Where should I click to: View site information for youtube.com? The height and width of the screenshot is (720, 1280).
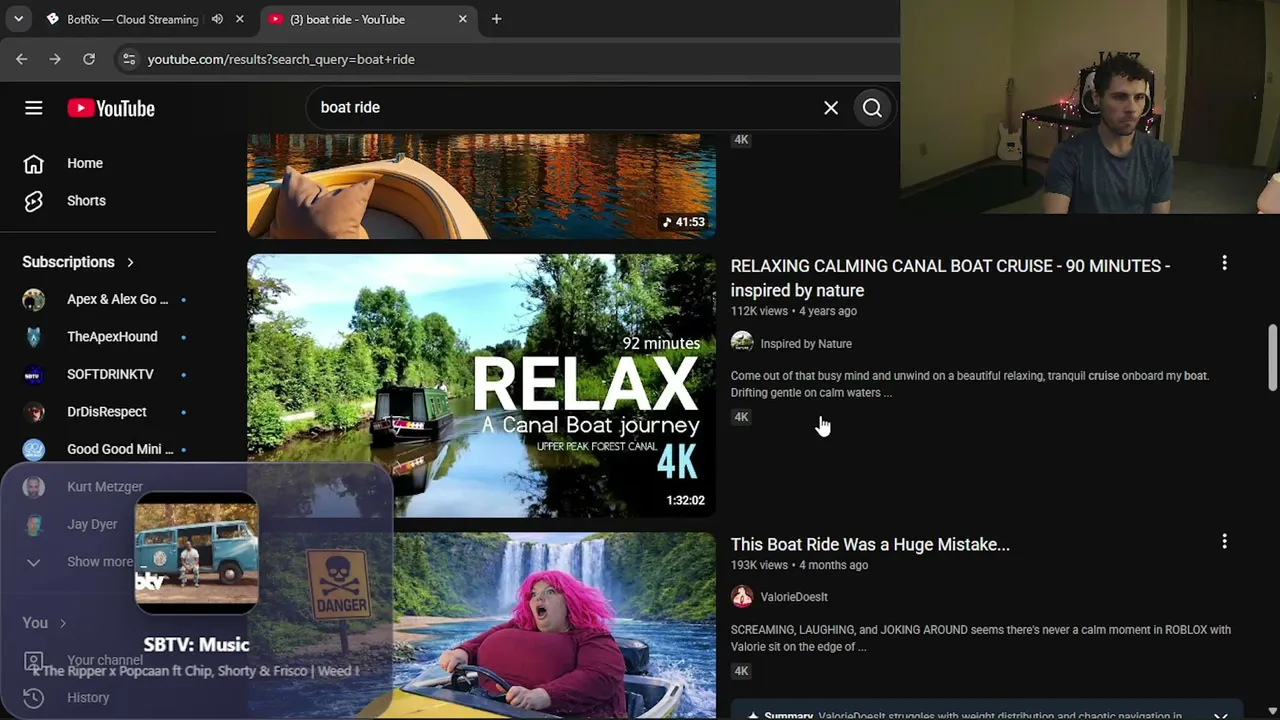[x=128, y=59]
